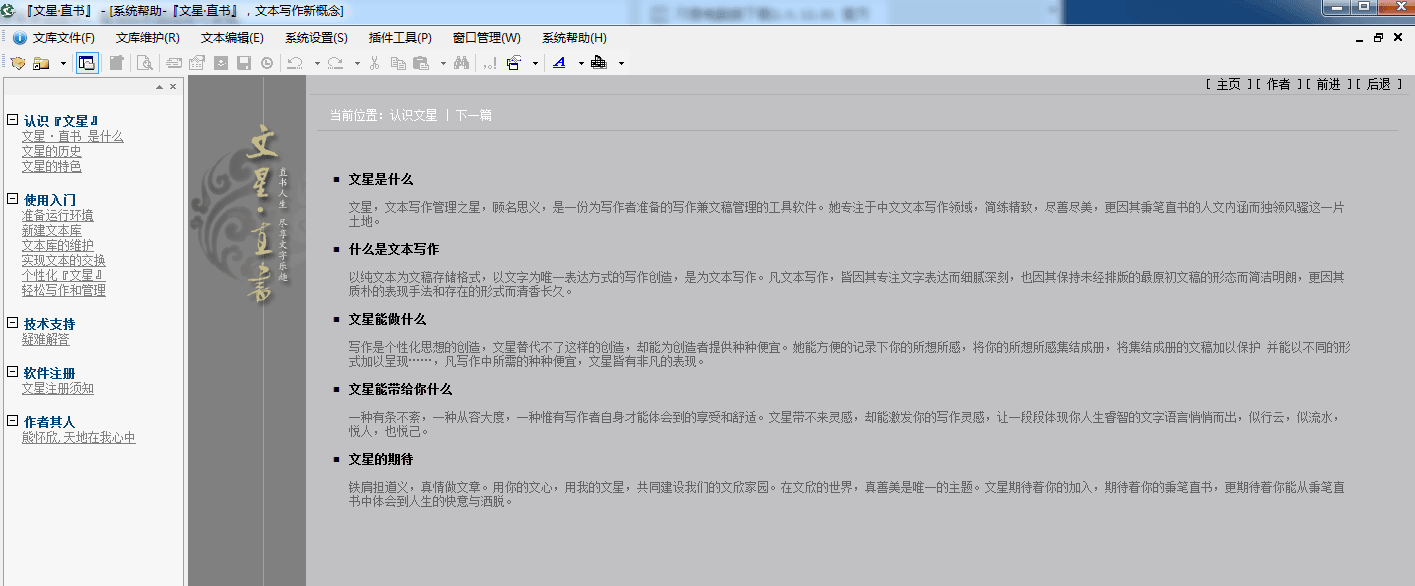Image resolution: width=1415 pixels, height=586 pixels.
Task: Click the 下一篇 next article link
Action: point(474,115)
